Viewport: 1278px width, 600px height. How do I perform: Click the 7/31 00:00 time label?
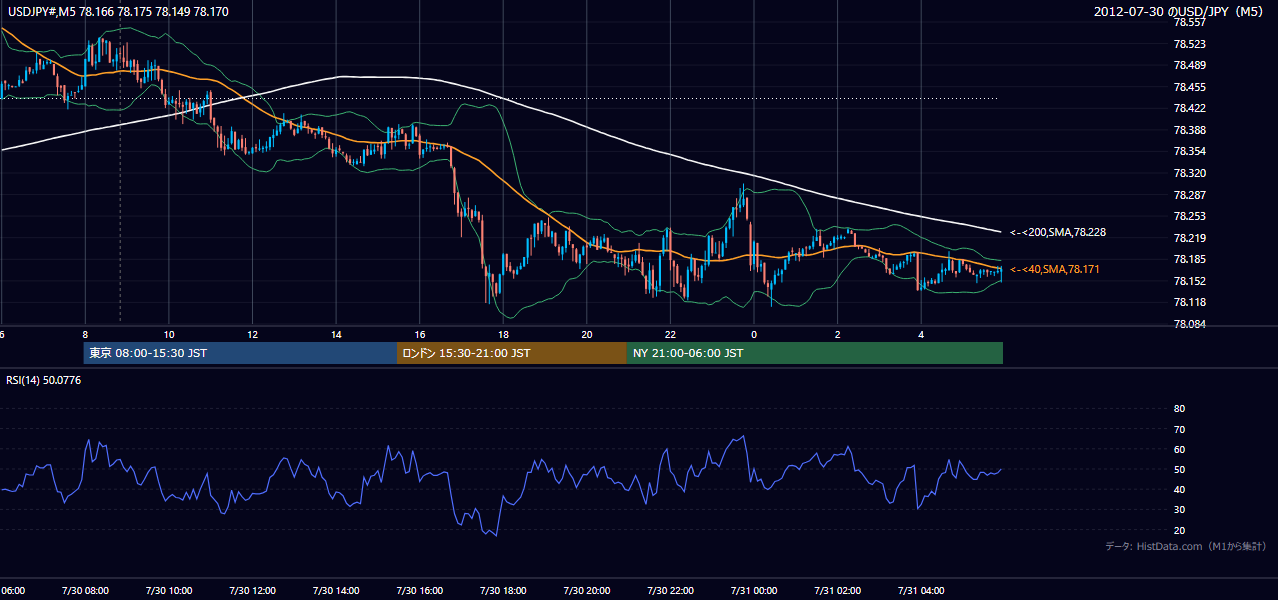click(x=753, y=590)
